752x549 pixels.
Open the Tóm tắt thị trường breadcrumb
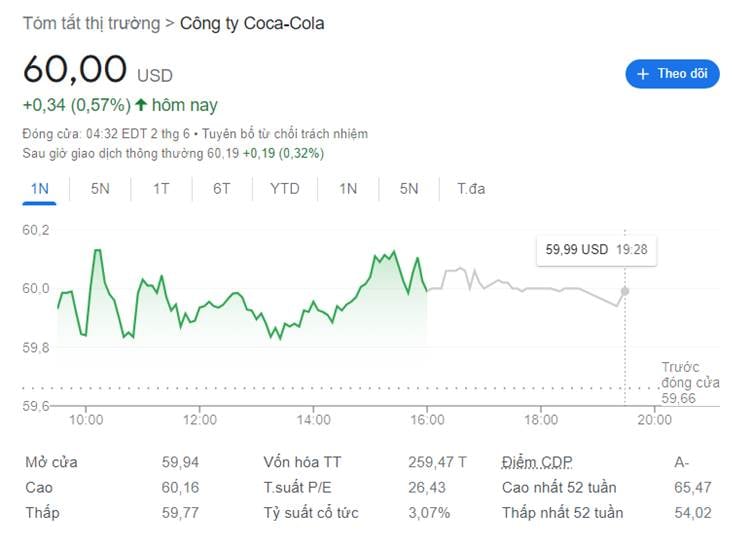pos(91,23)
